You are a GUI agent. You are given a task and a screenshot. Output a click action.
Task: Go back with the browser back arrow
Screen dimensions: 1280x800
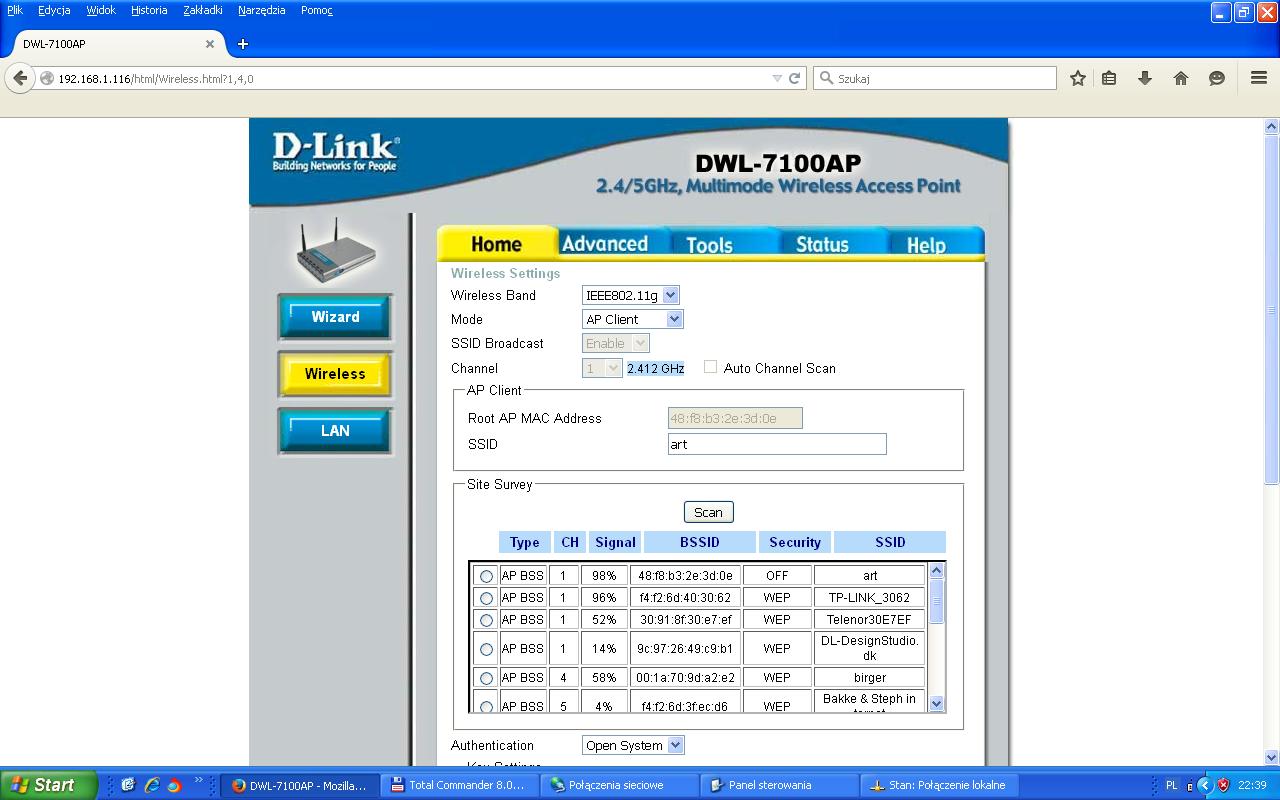20,78
